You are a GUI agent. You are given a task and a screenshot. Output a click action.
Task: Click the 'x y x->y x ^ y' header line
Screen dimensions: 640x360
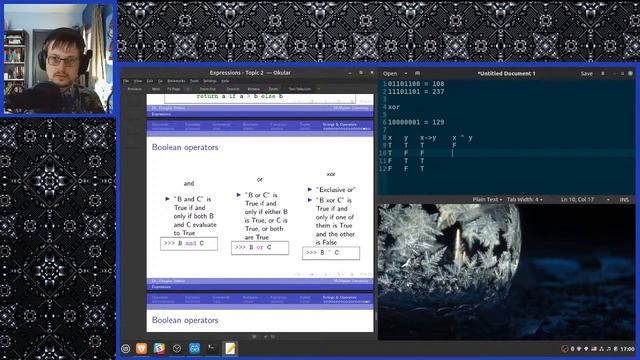tap(430, 138)
